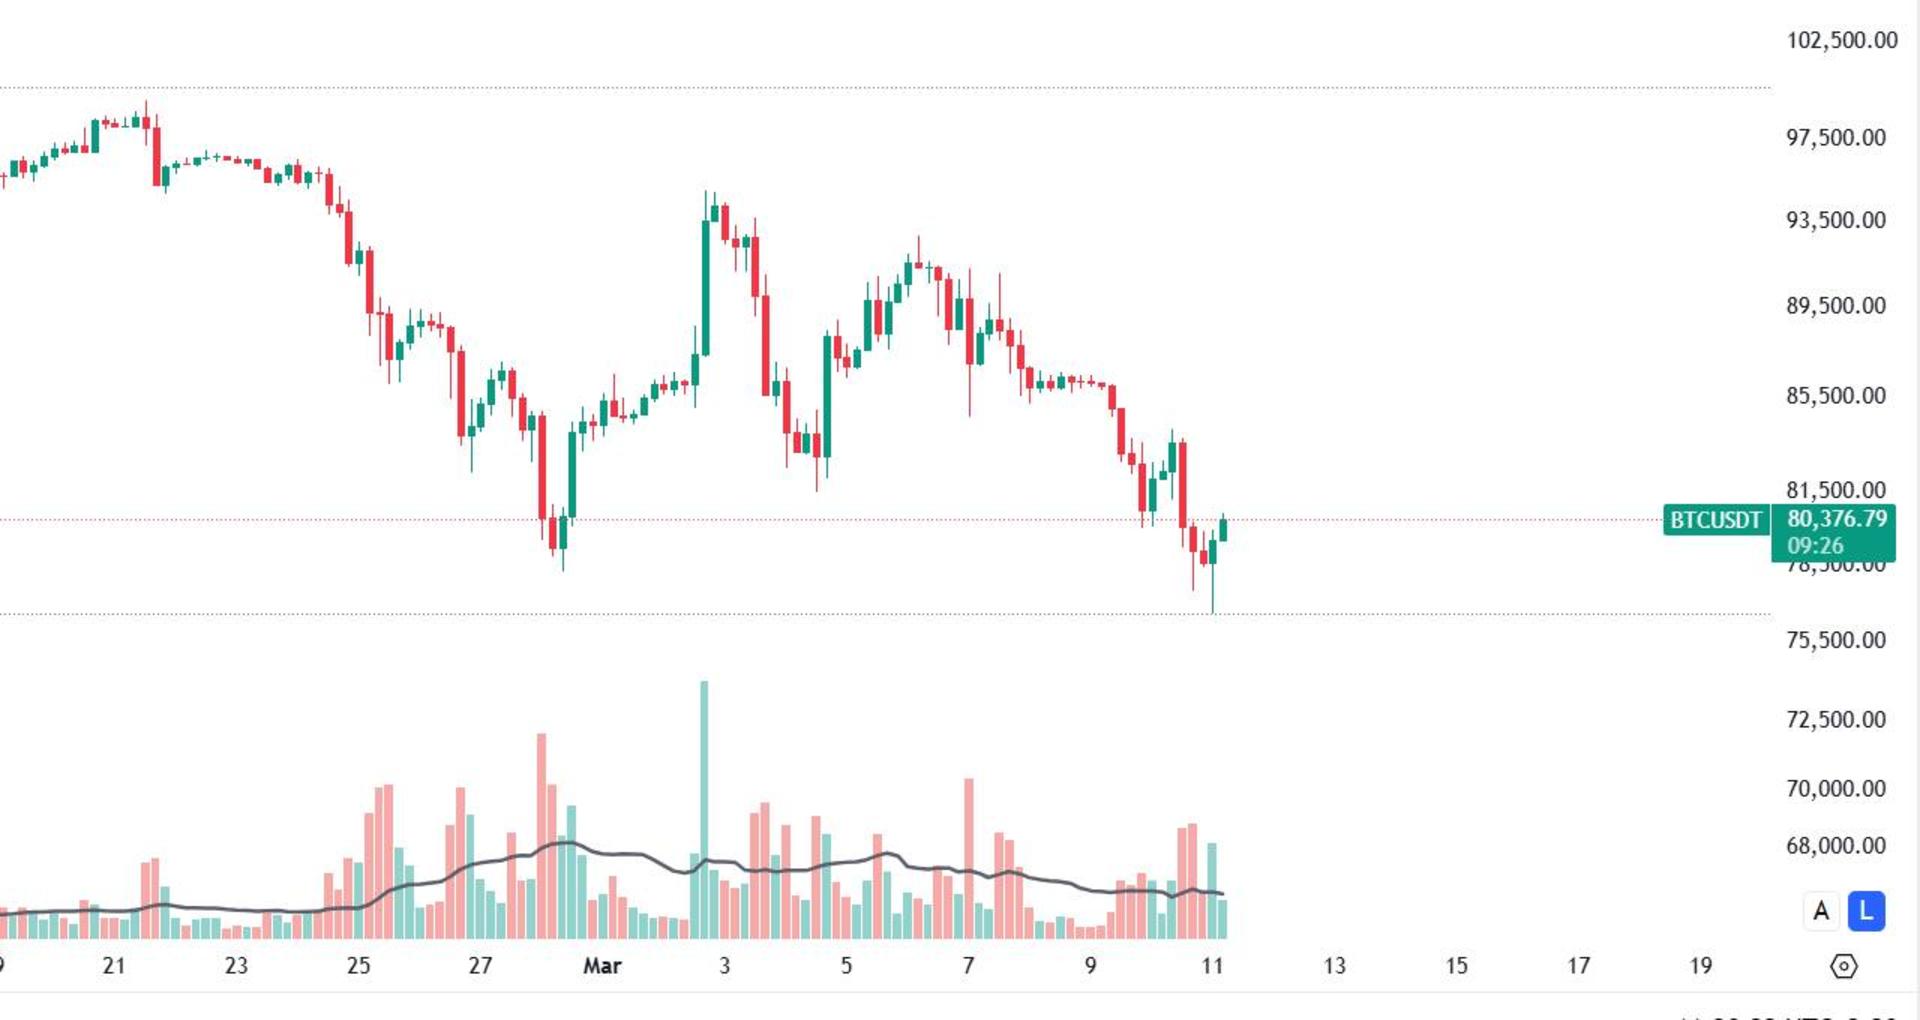Click the 85,500.00 price scale label
Screen dimensions: 1920x1020
pyautogui.click(x=1836, y=396)
